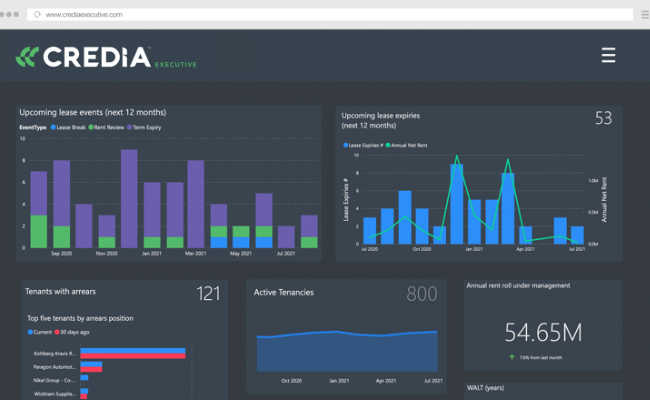The image size is (650, 400).
Task: Click the 'Active Tenancies' heading
Action: point(284,293)
